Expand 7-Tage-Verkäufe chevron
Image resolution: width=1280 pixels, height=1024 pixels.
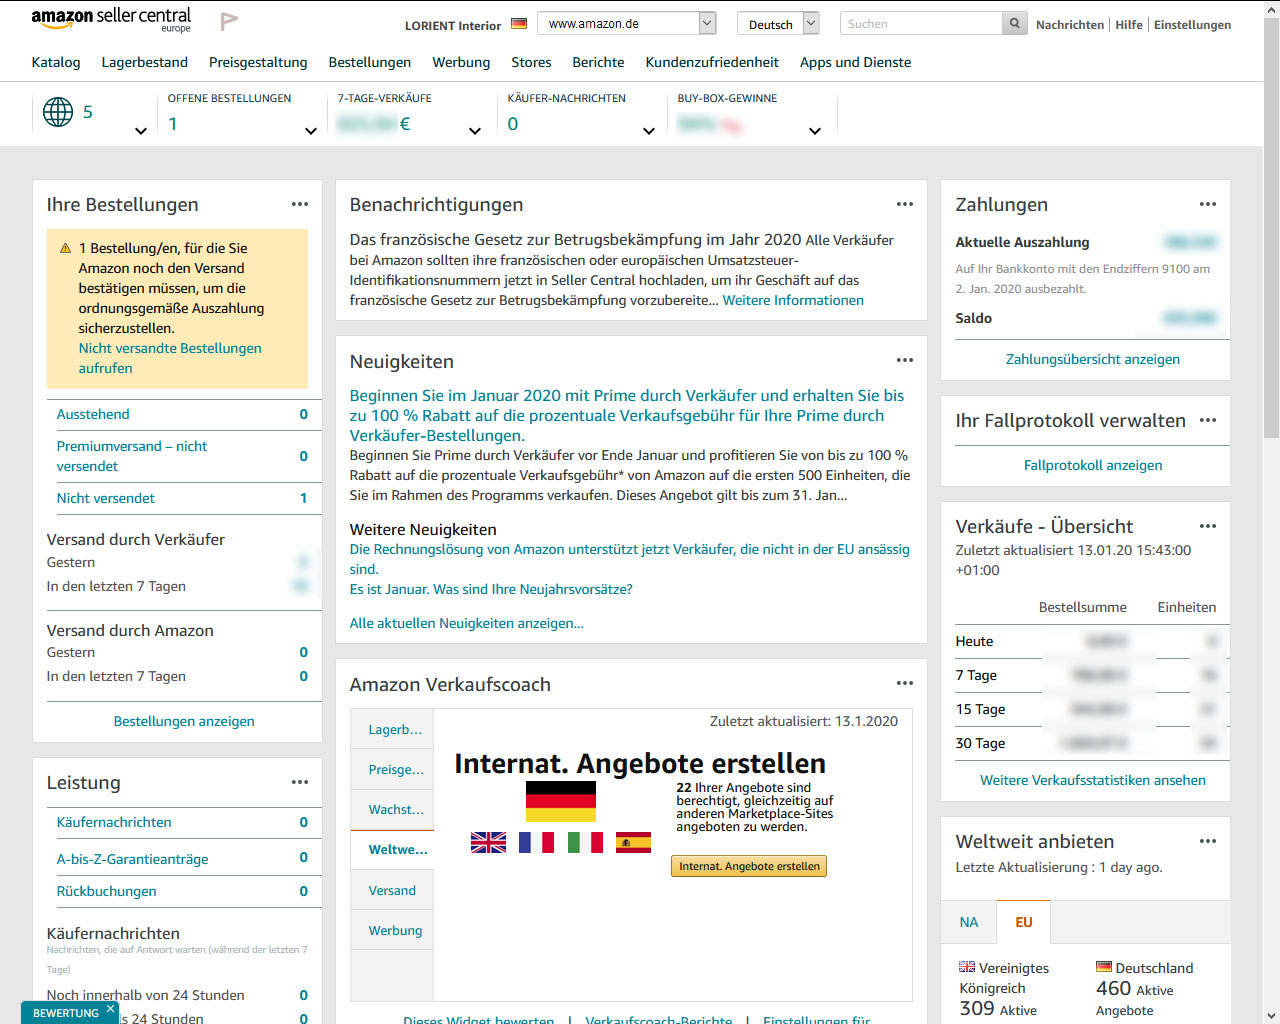point(475,131)
